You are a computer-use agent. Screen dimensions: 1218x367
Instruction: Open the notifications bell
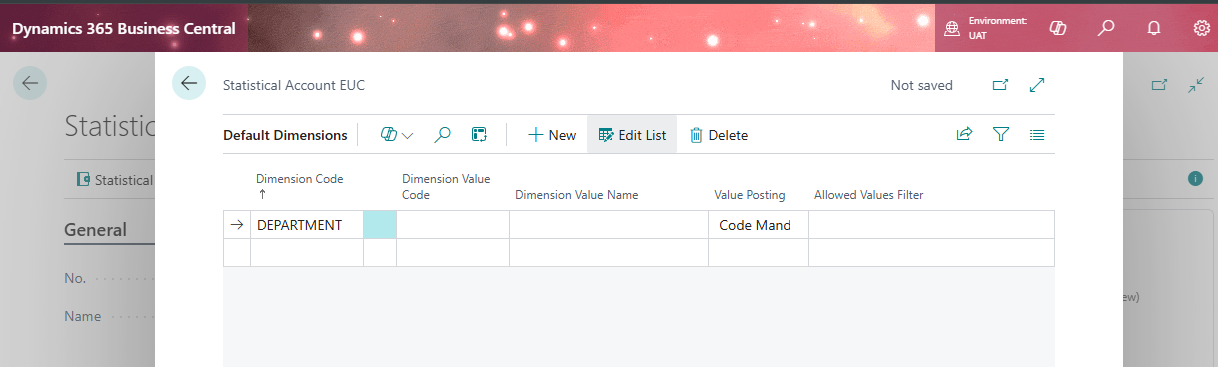(x=1153, y=28)
